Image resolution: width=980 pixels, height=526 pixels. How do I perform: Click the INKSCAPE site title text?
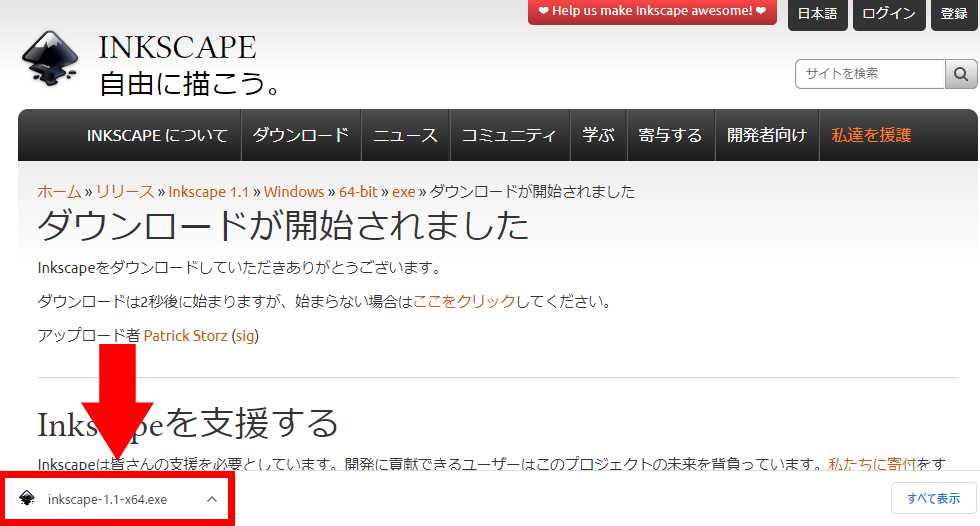178,47
